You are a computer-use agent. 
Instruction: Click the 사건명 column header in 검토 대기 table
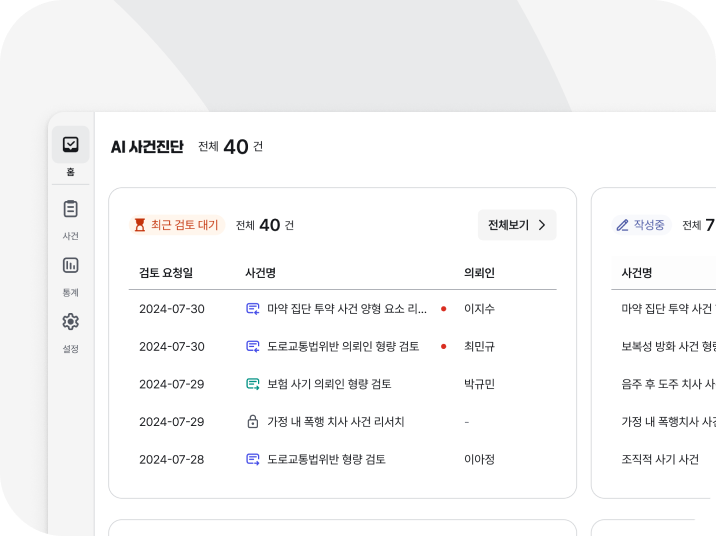pos(260,273)
